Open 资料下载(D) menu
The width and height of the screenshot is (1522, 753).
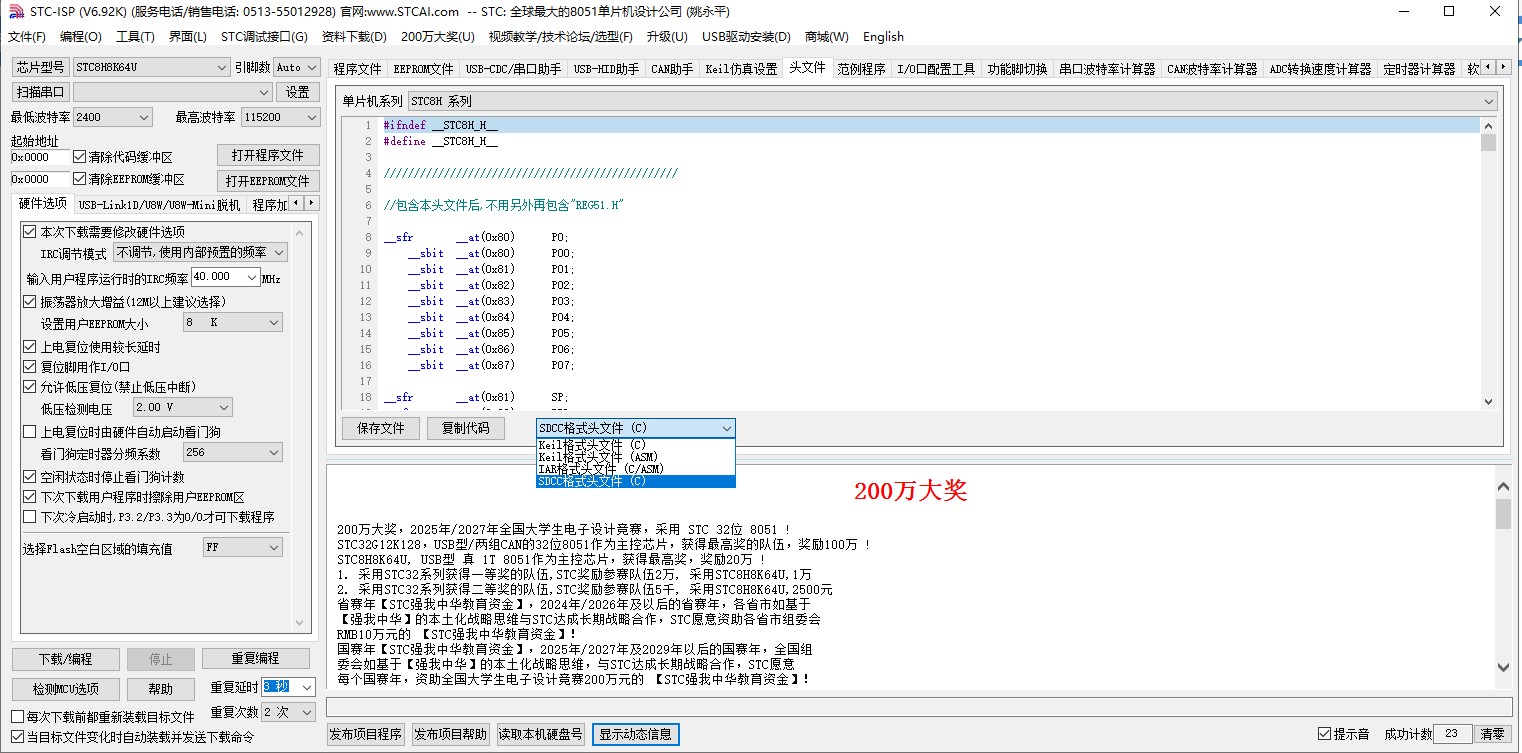tap(354, 37)
